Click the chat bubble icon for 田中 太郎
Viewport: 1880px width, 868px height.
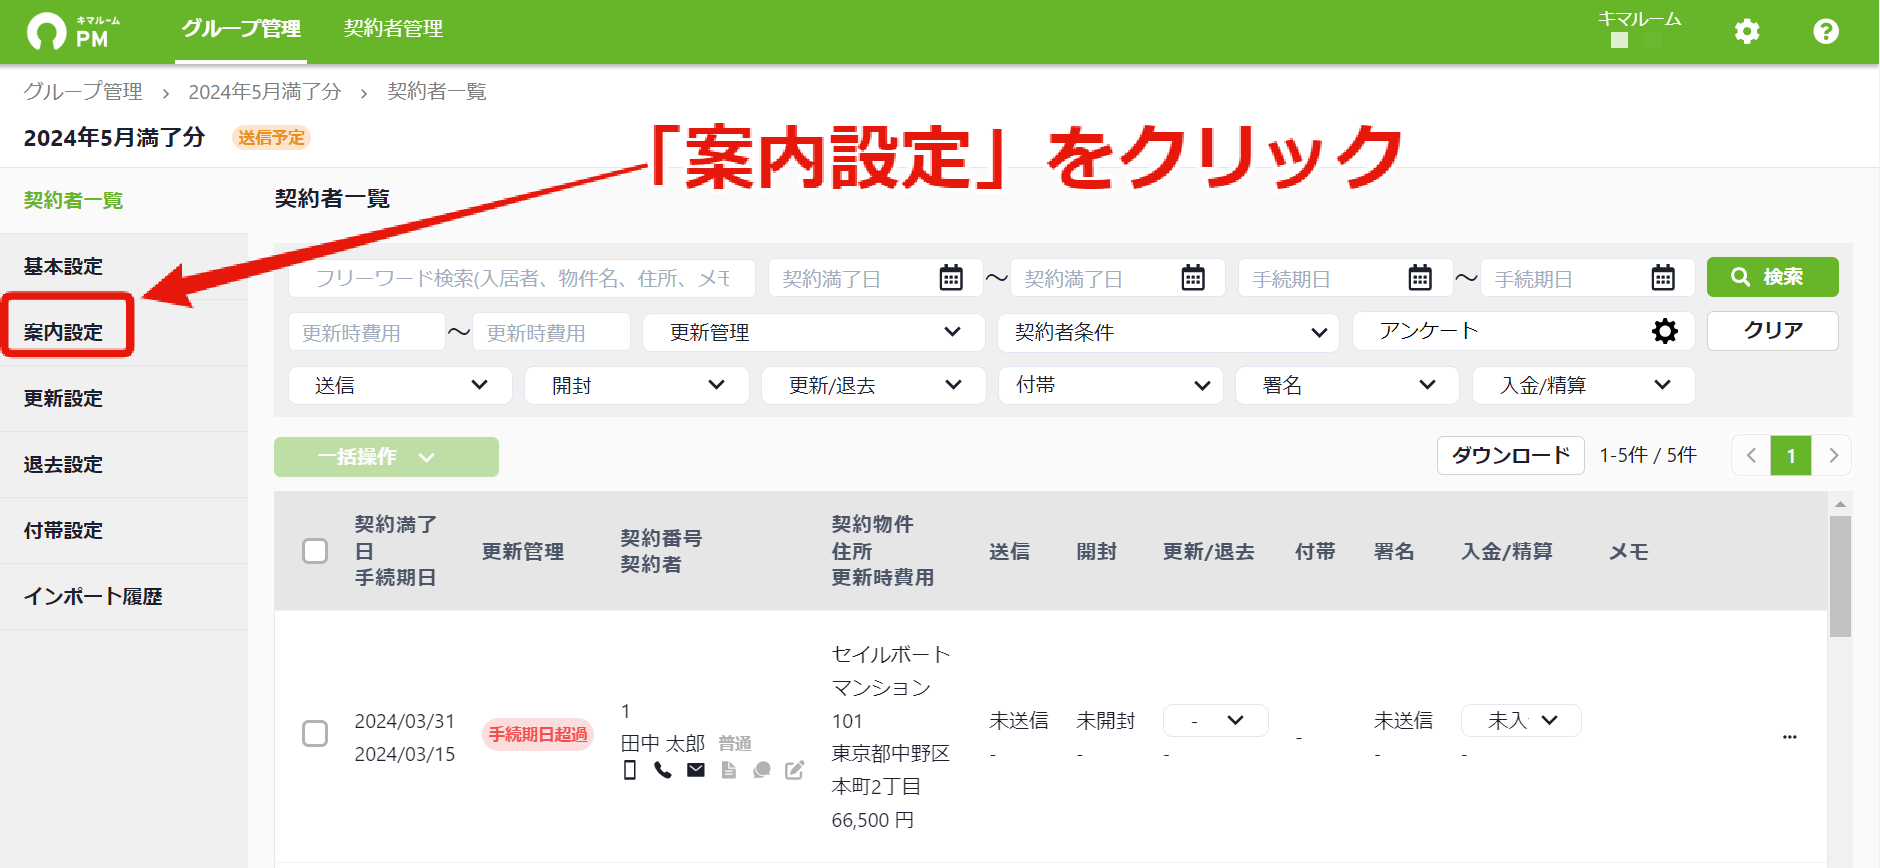point(762,770)
